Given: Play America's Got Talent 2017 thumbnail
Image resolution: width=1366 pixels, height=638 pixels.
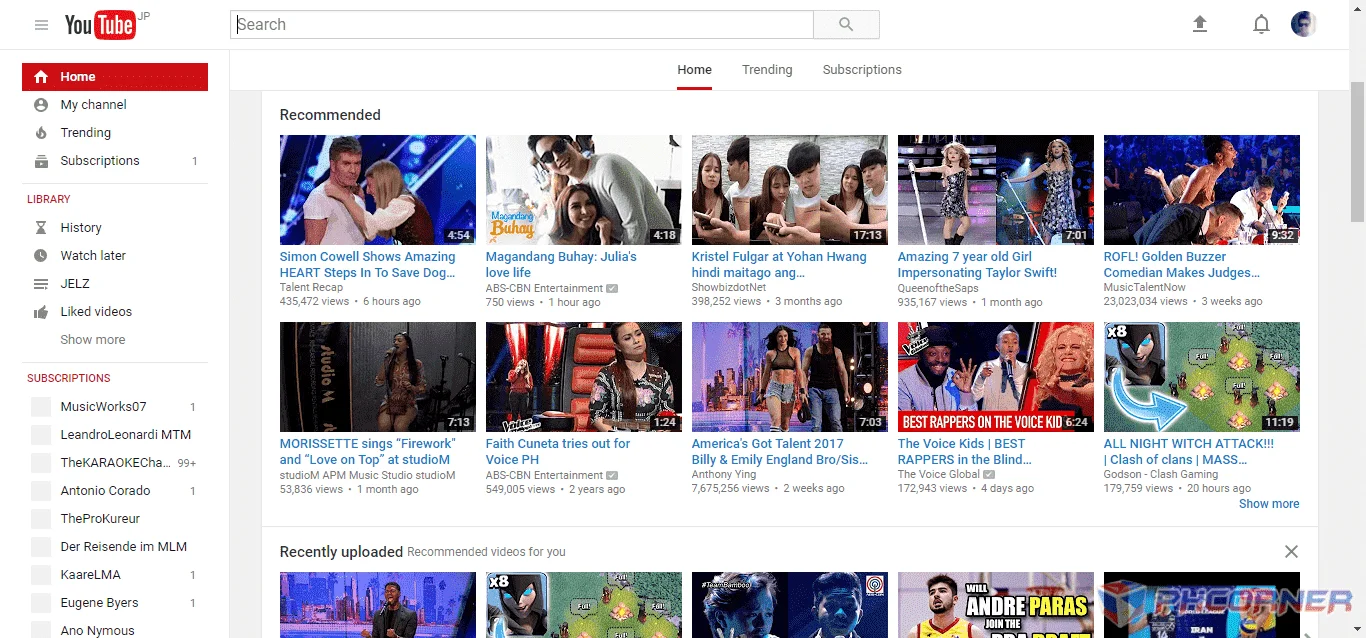Looking at the screenshot, I should coord(790,377).
